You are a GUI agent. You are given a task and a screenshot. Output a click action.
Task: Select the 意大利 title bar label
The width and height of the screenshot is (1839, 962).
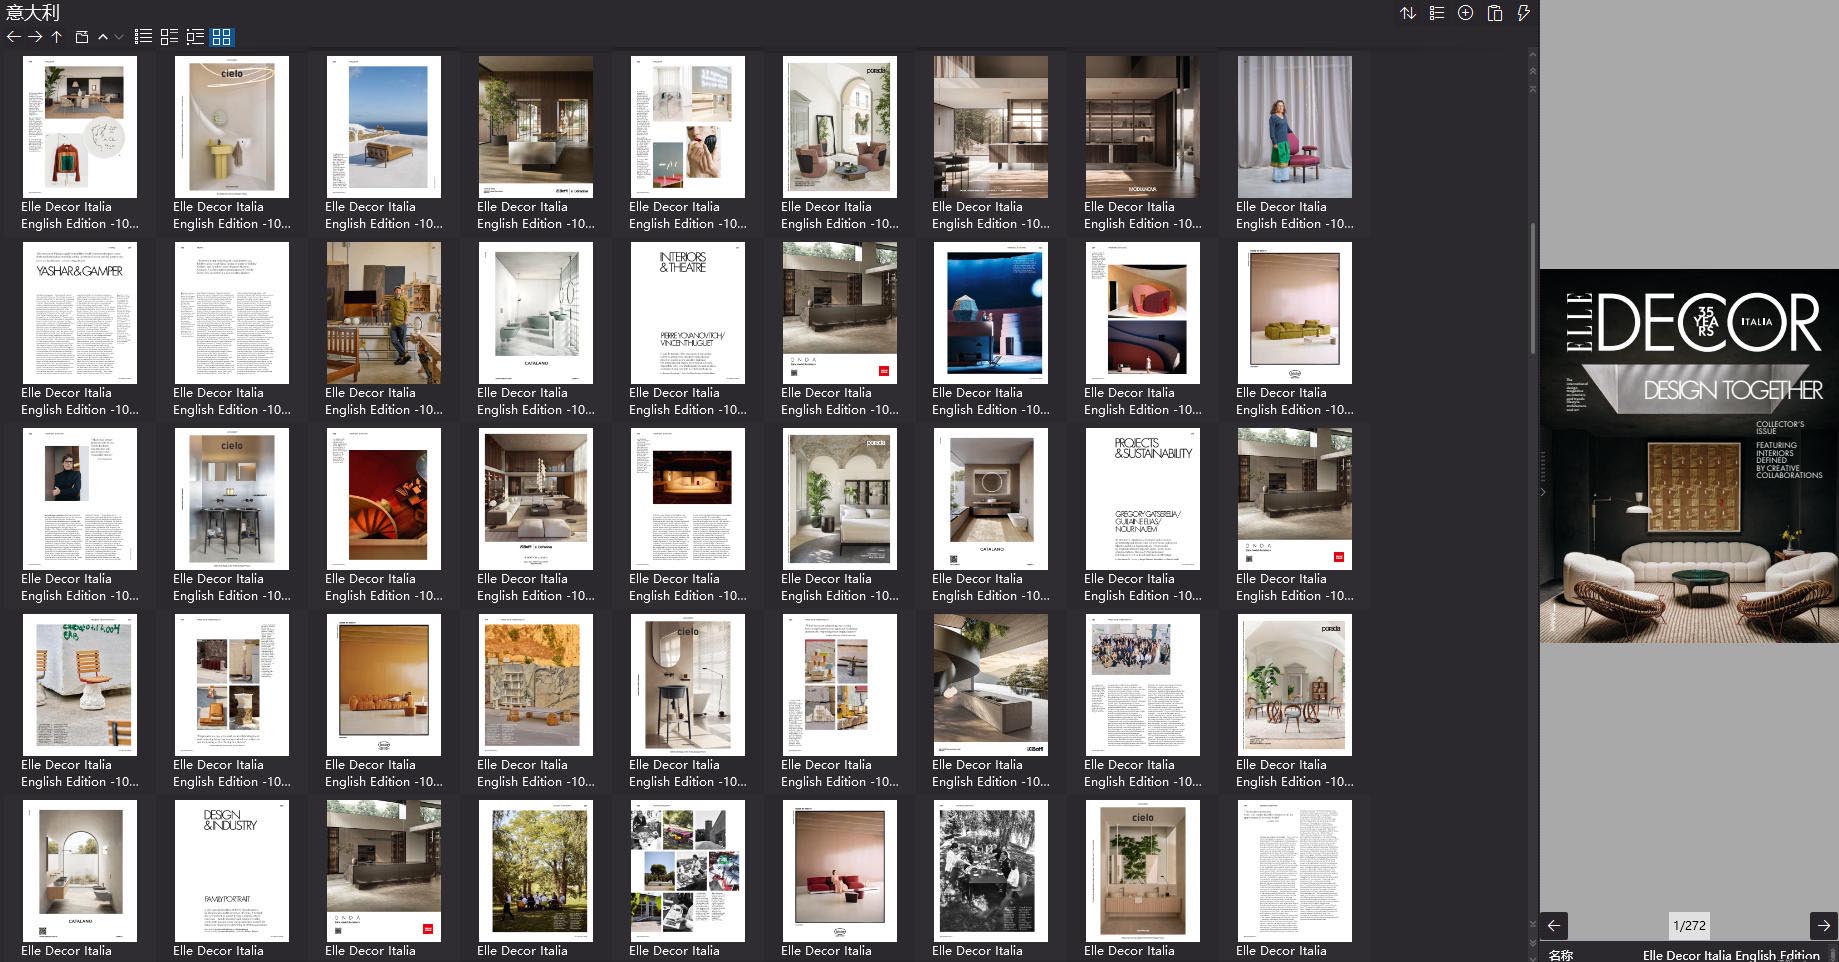31,13
